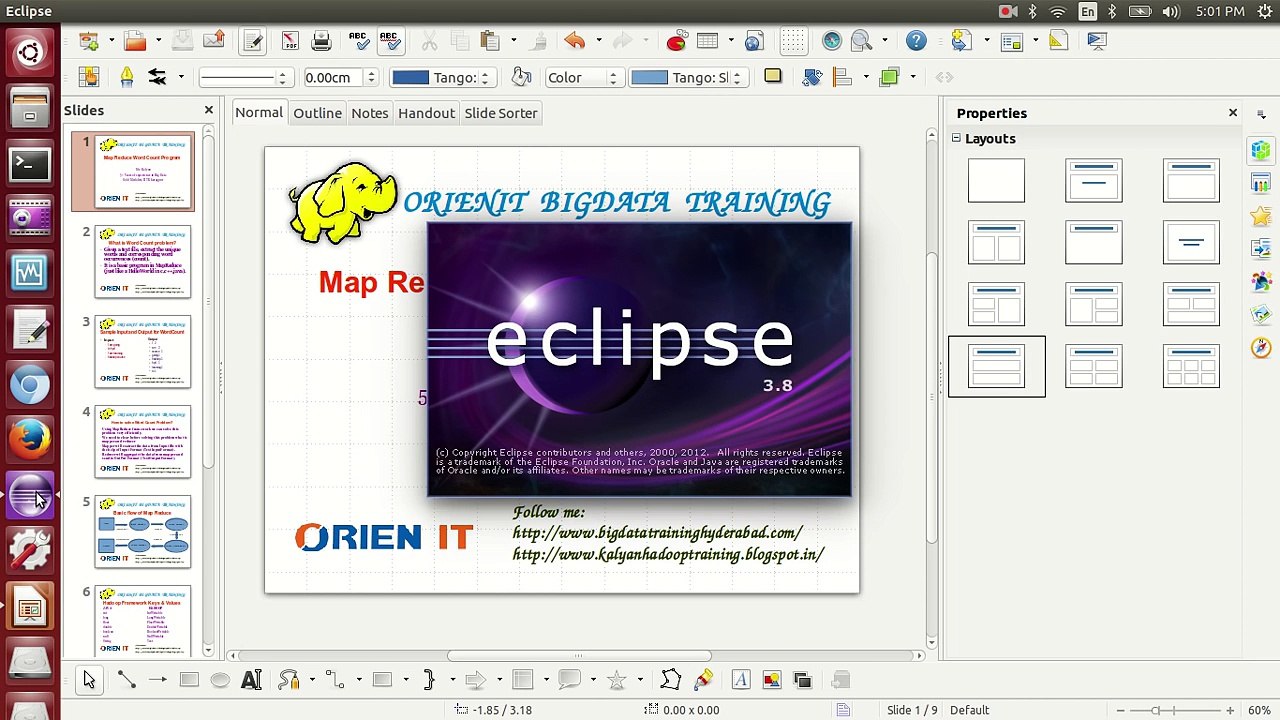
Task: Open a file with the Open toolbar icon
Action: point(135,41)
